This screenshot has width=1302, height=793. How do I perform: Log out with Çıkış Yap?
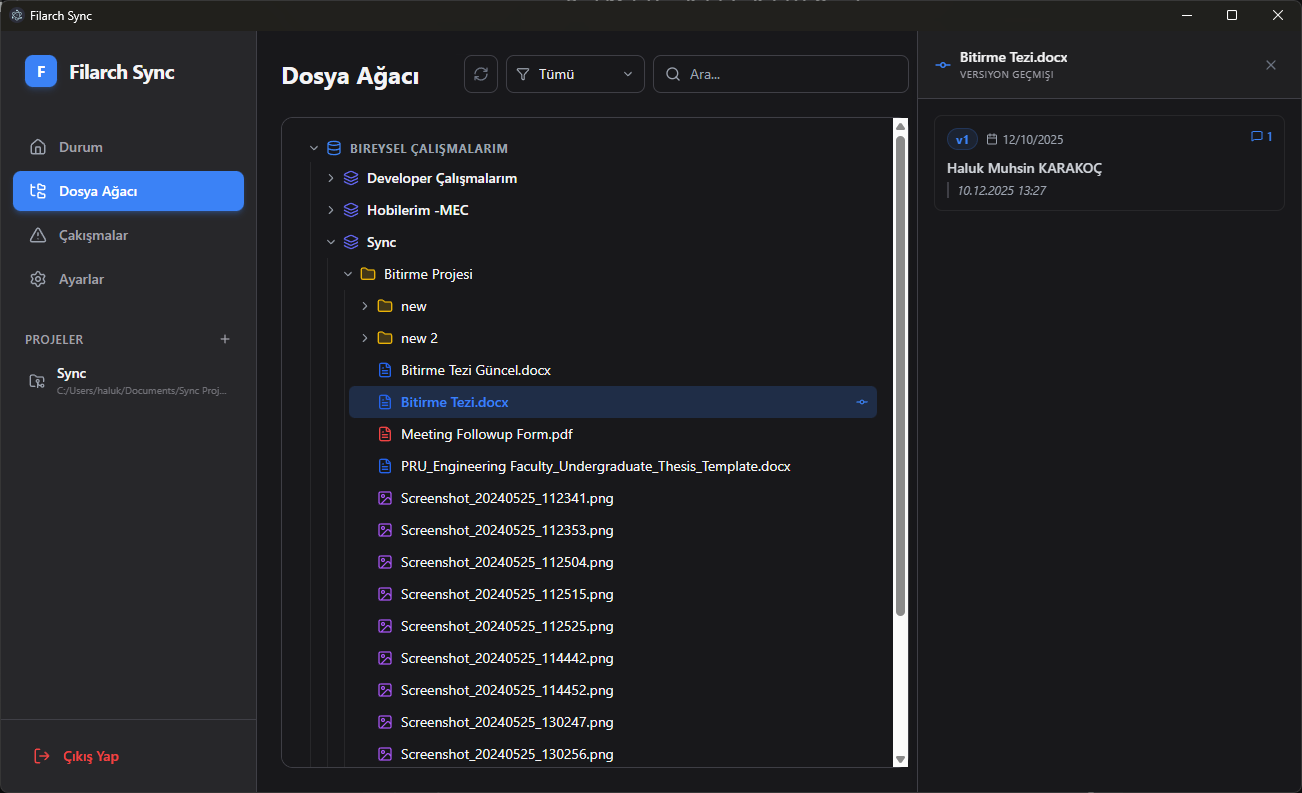[x=128, y=756]
